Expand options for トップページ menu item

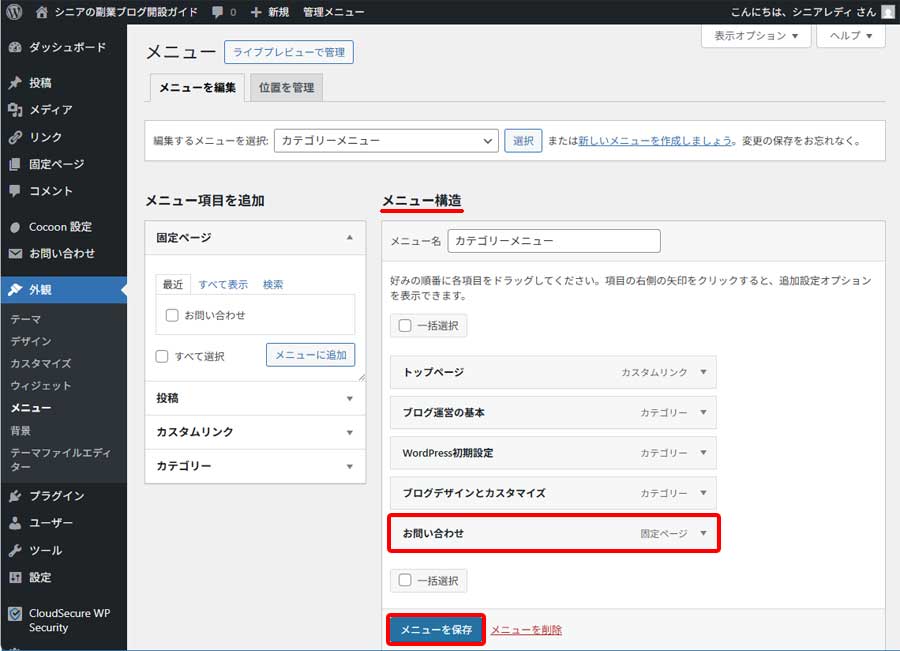pyautogui.click(x=704, y=372)
